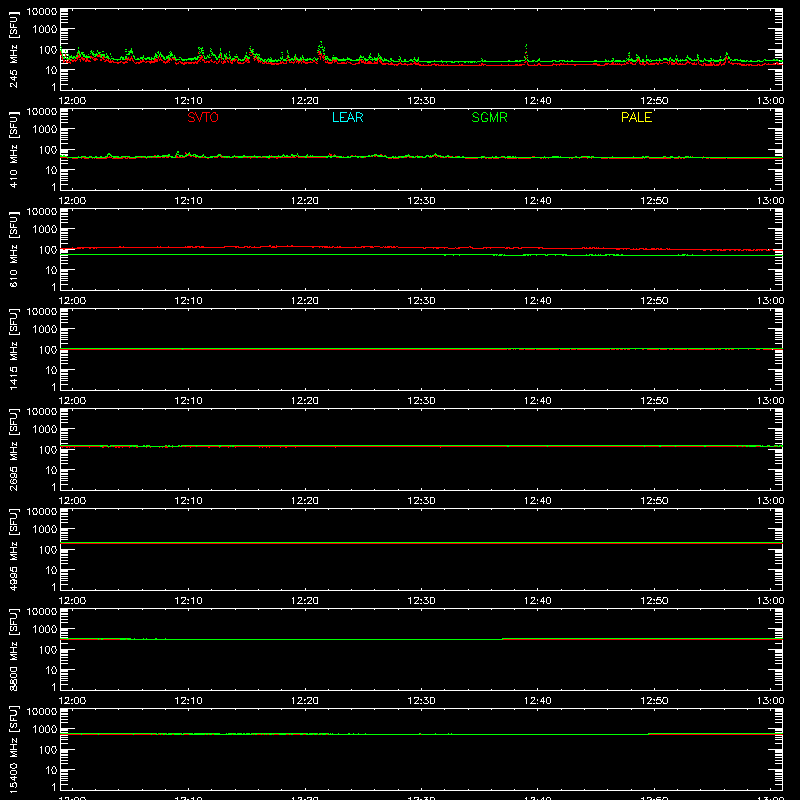The height and width of the screenshot is (800, 800).
Task: Click the 12:21 burst peak in 245 MHz plot
Action: point(321,50)
